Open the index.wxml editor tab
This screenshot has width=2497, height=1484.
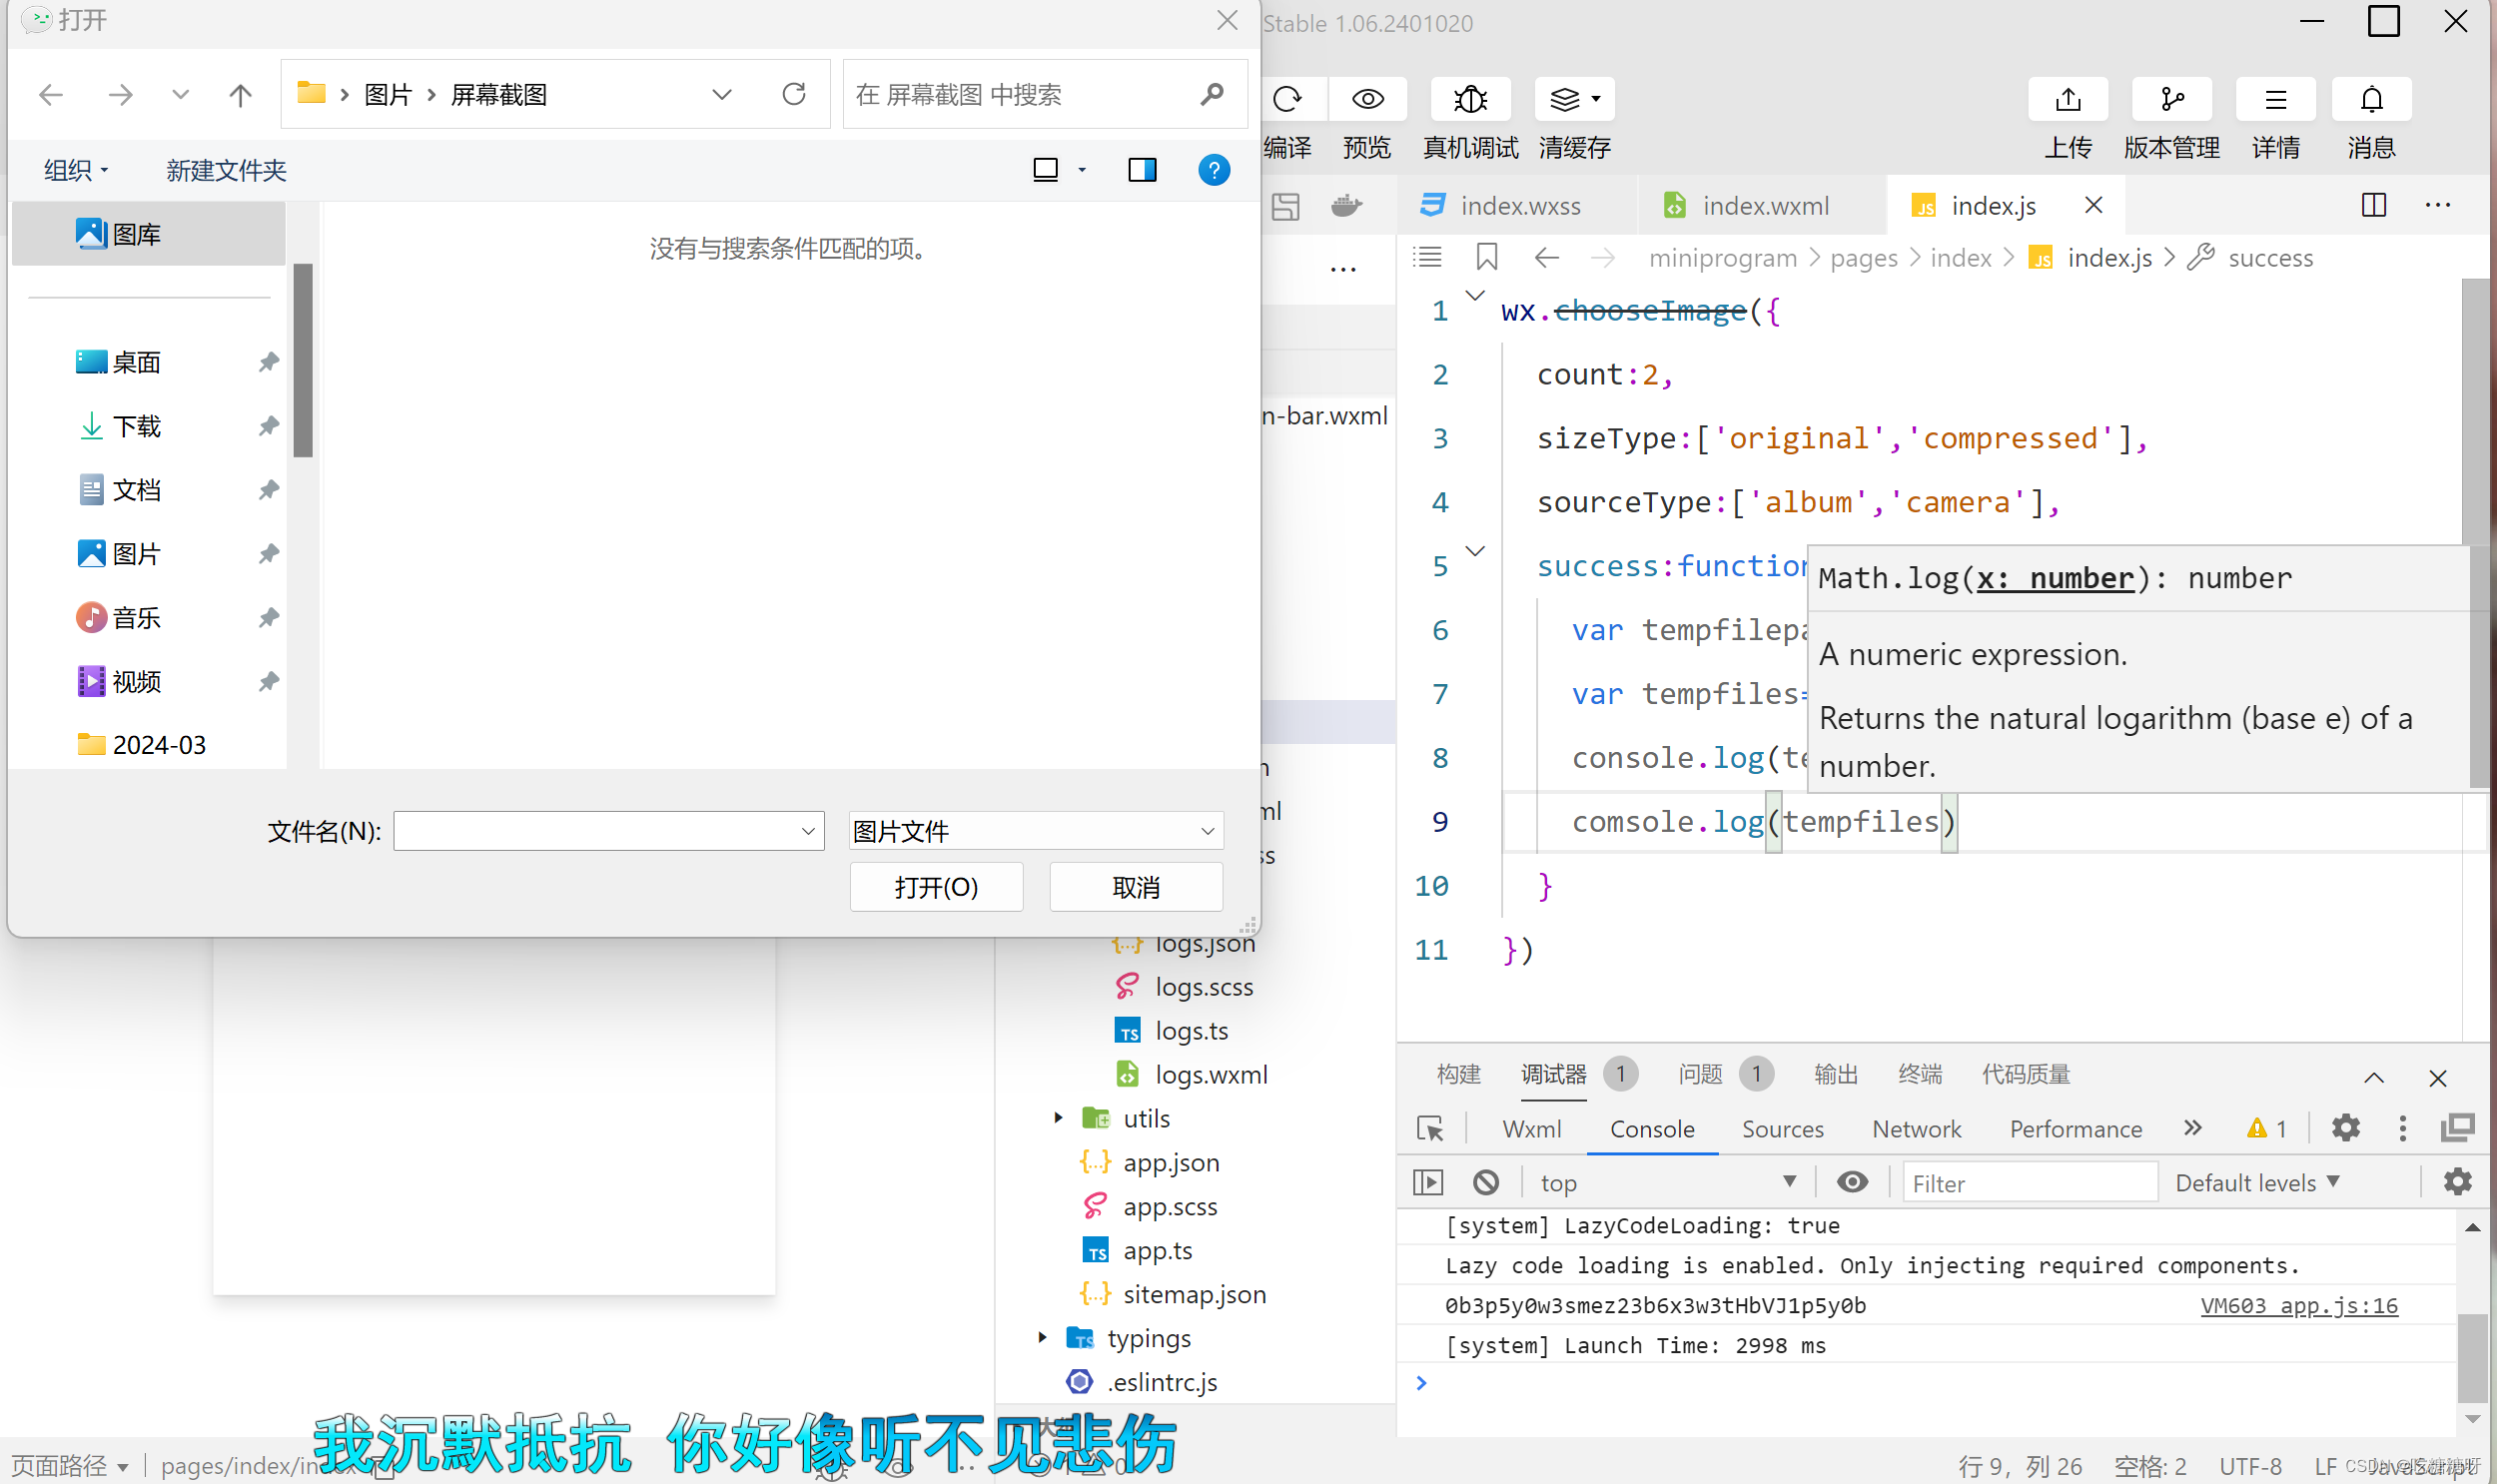pyautogui.click(x=1764, y=205)
